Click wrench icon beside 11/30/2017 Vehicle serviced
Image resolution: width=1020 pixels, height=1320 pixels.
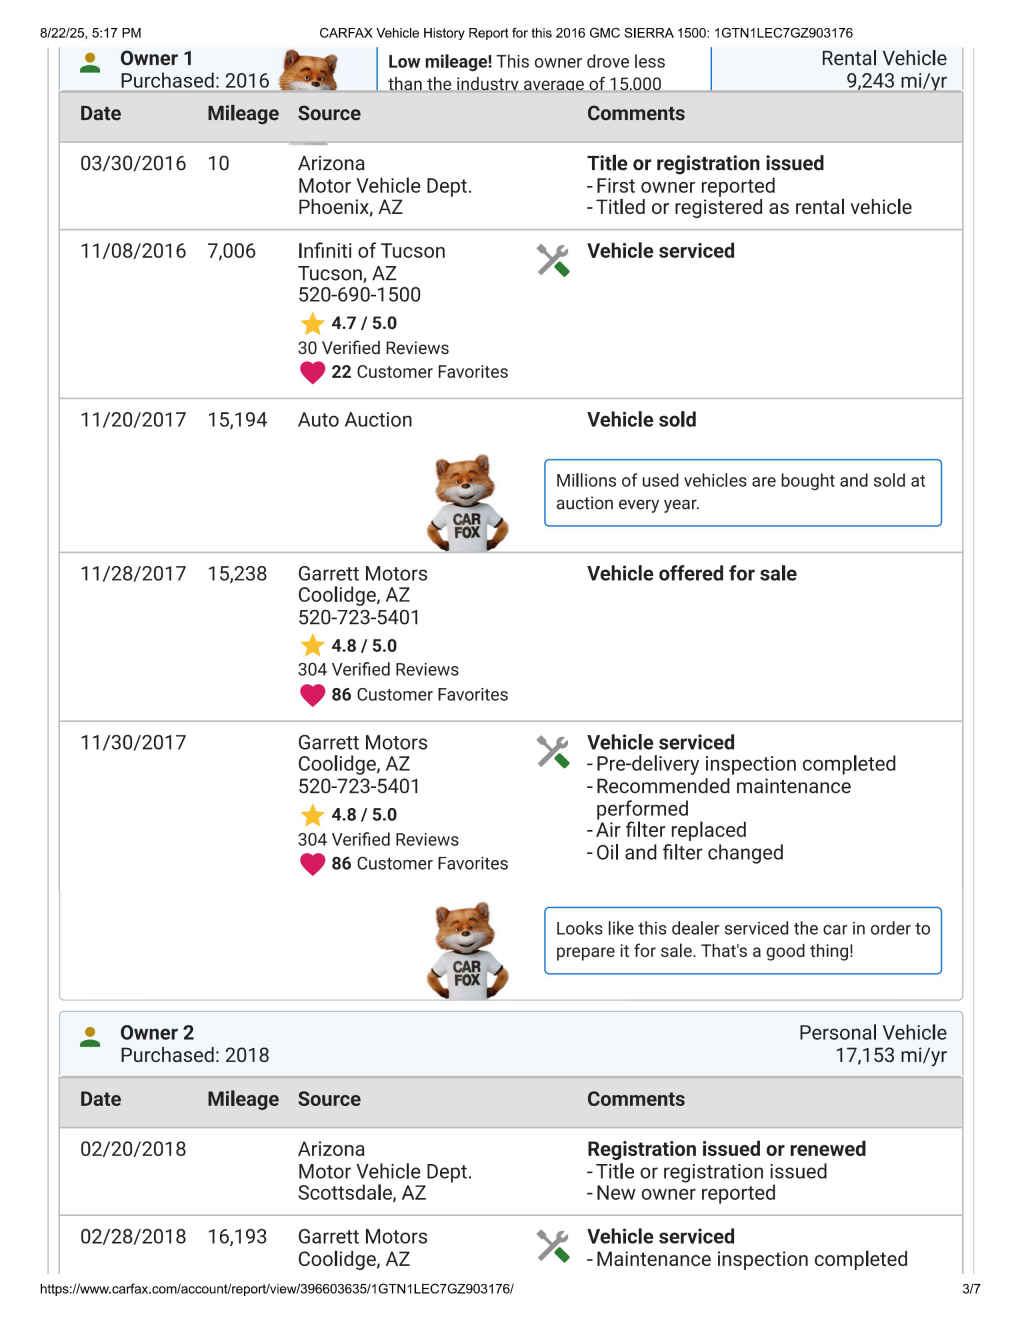tap(553, 751)
